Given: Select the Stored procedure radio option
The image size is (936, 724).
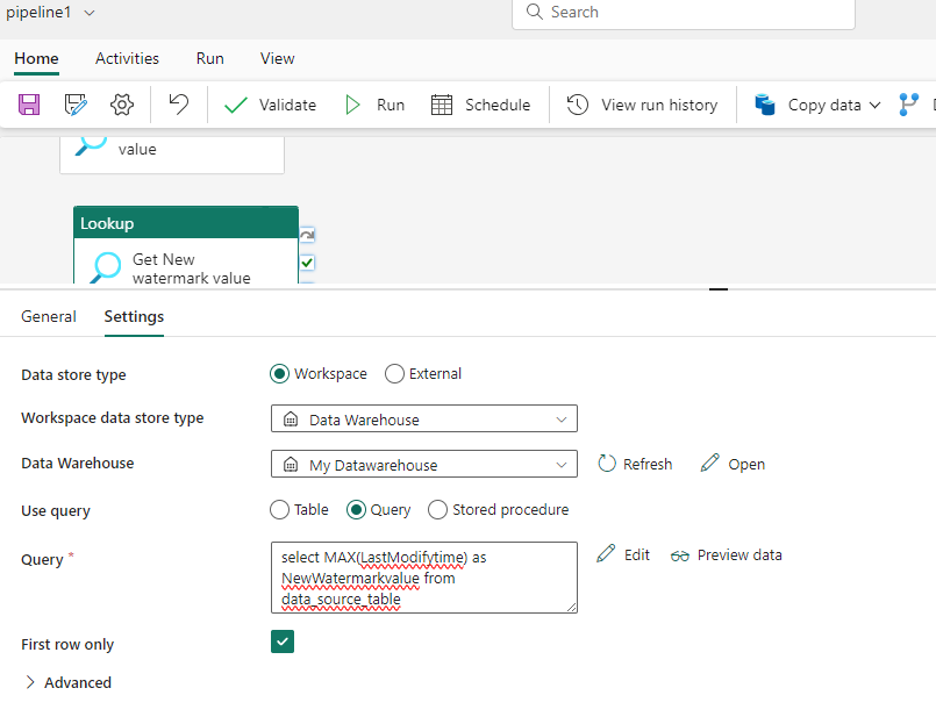Looking at the screenshot, I should click(437, 510).
